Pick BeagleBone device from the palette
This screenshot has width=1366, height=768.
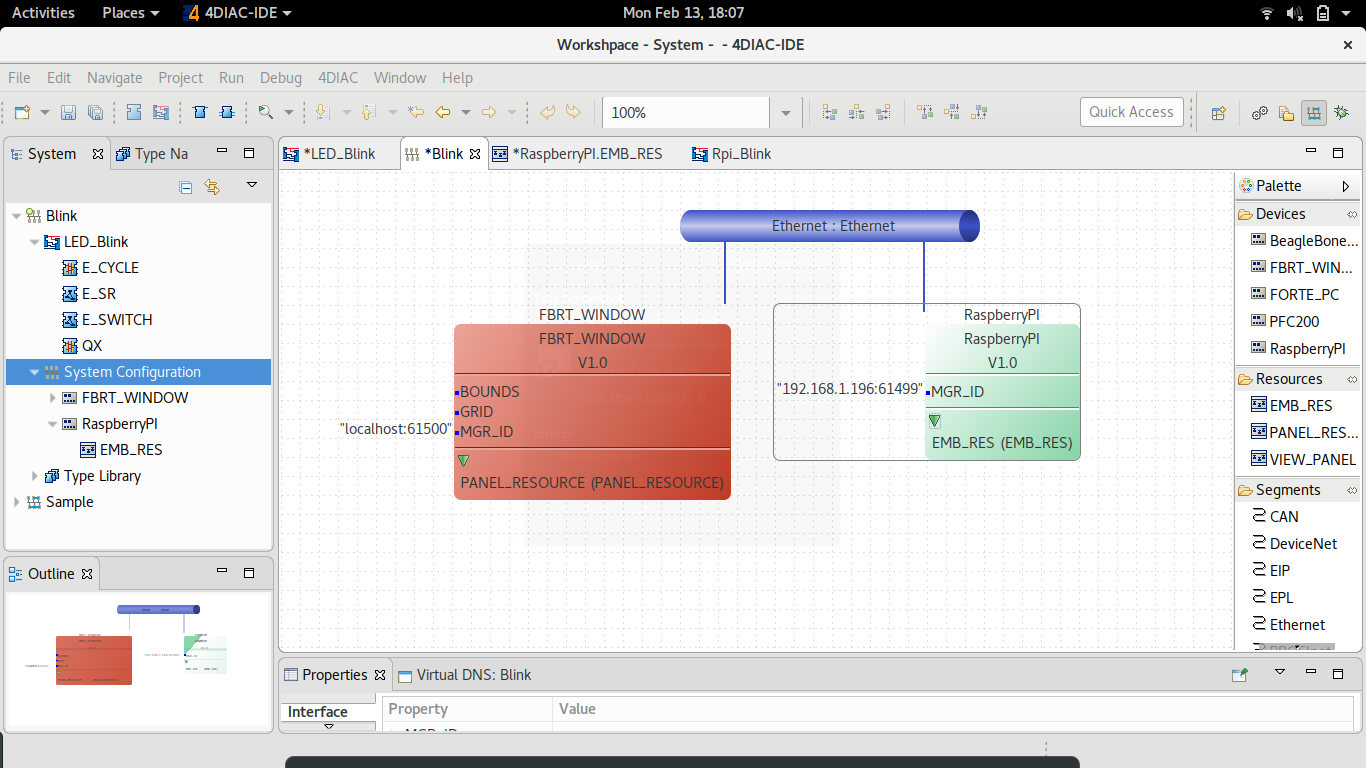click(1305, 241)
